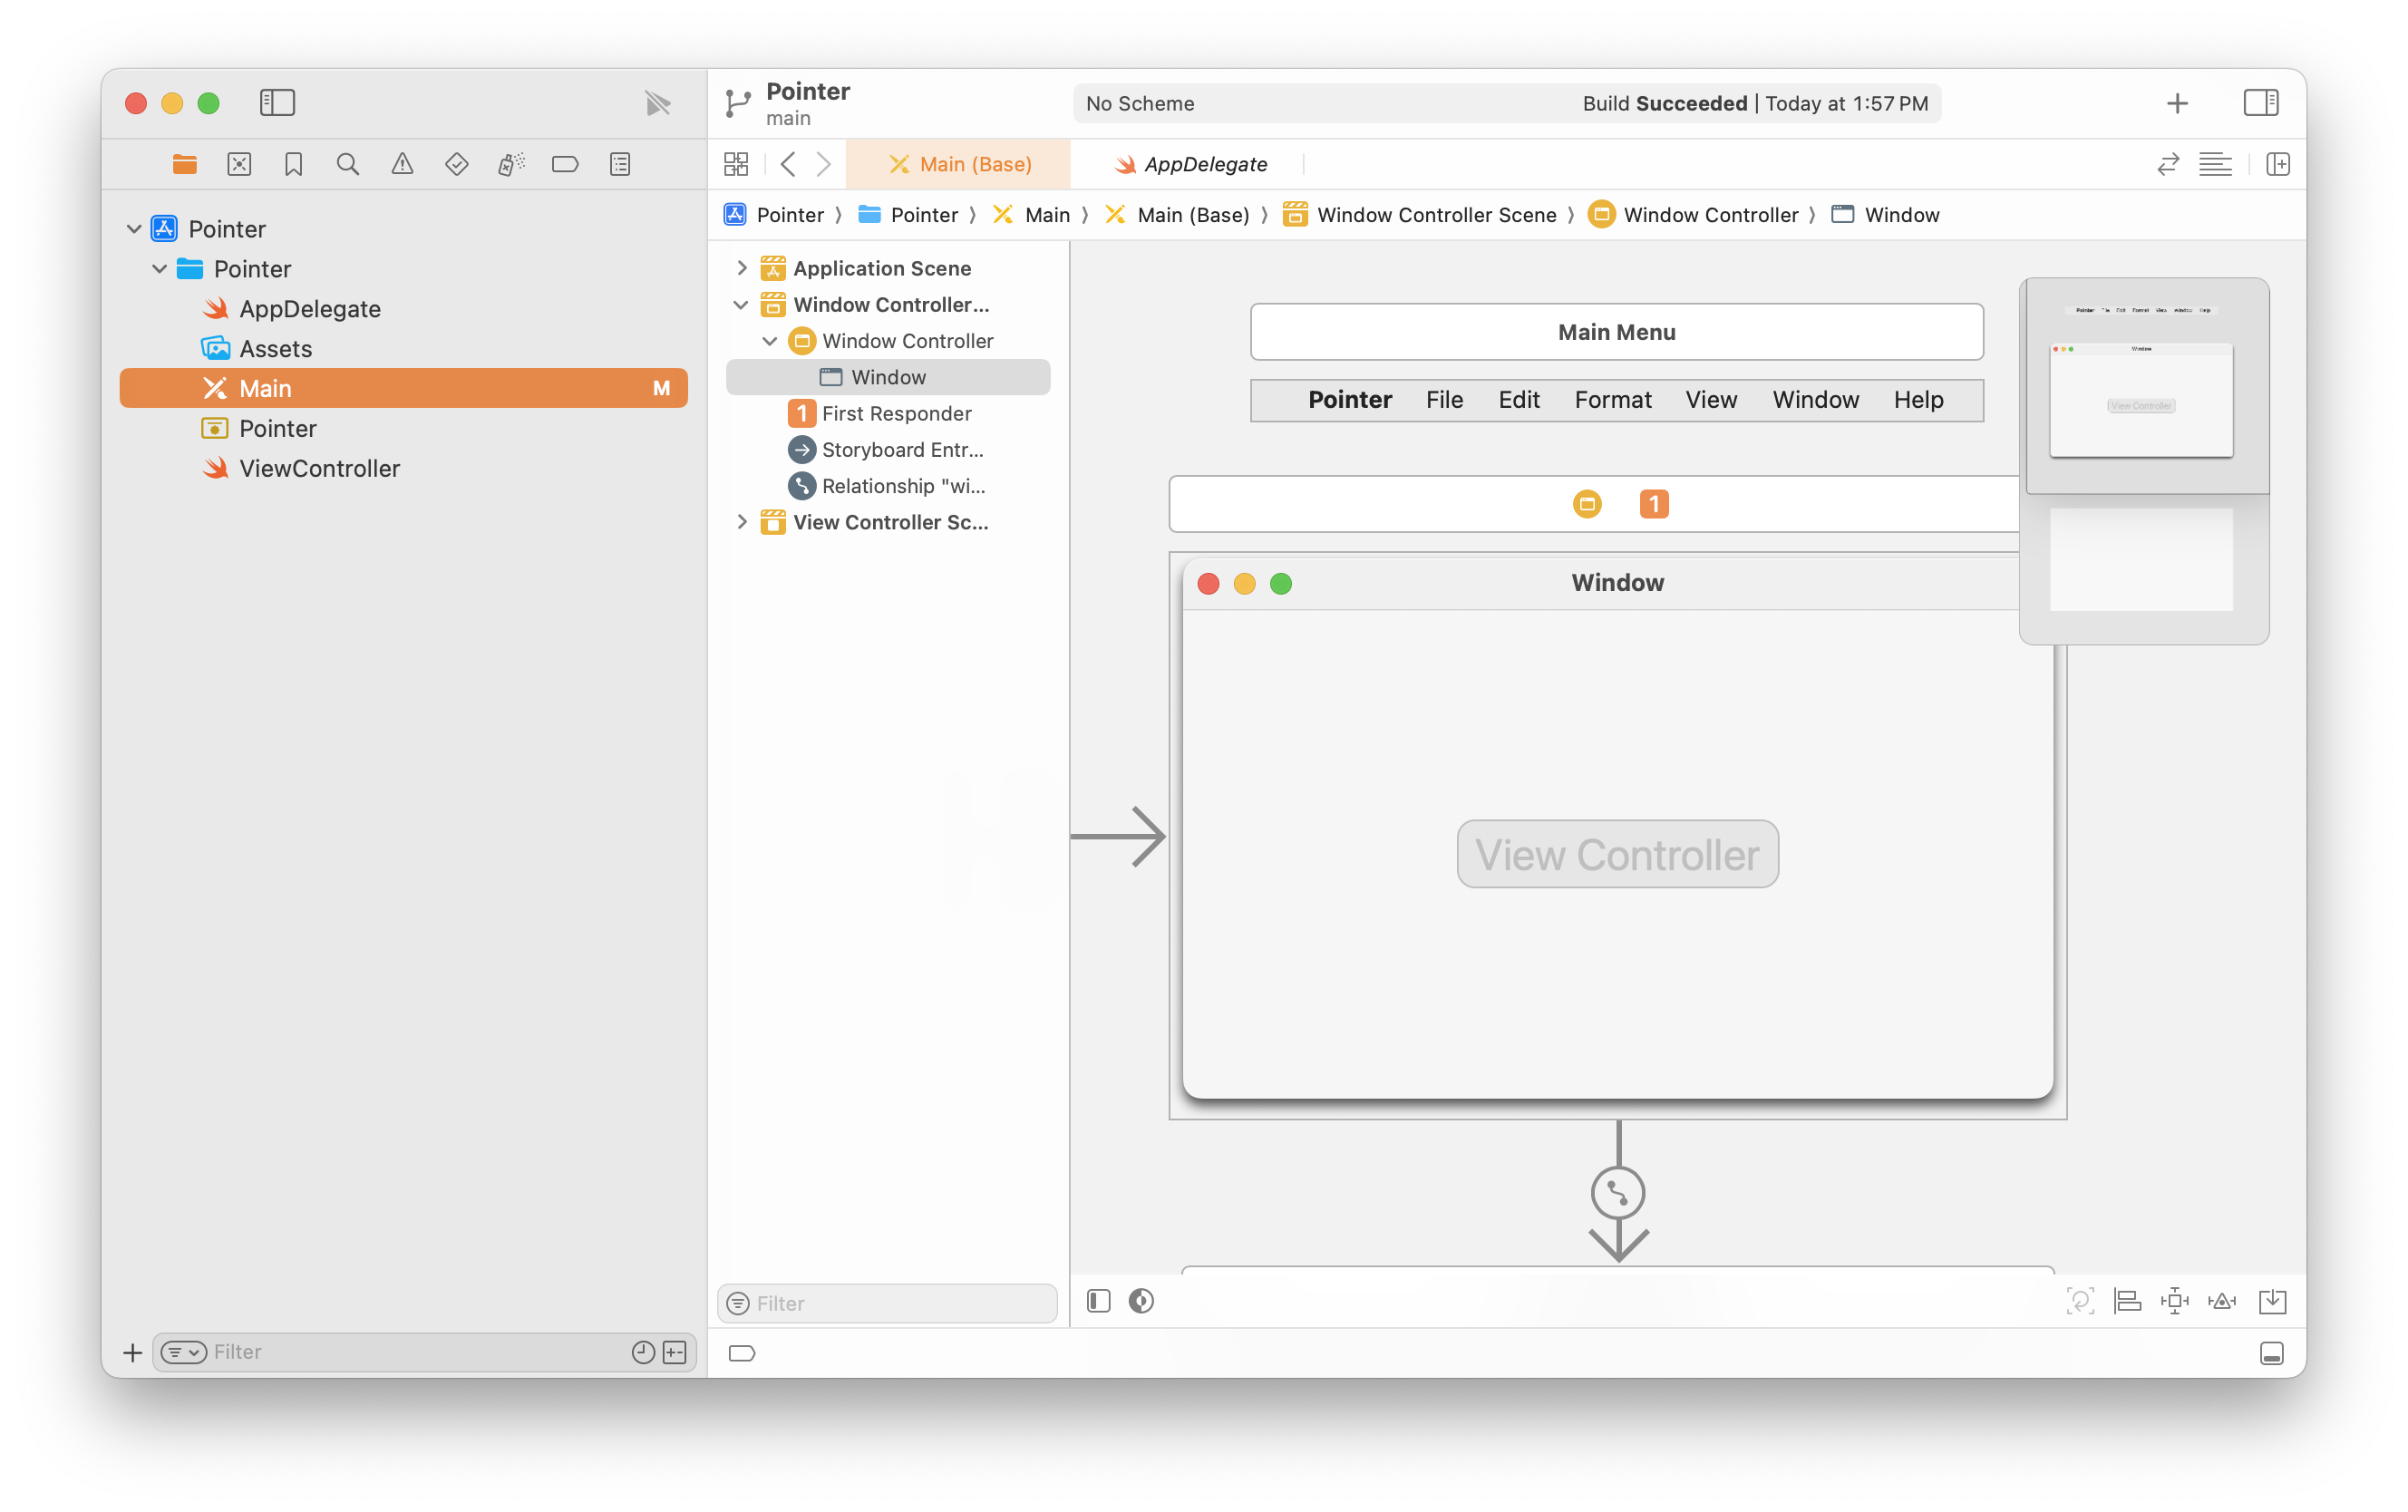Toggle the inspectors panel on the right
Viewport: 2408px width, 1512px height.
(2260, 103)
